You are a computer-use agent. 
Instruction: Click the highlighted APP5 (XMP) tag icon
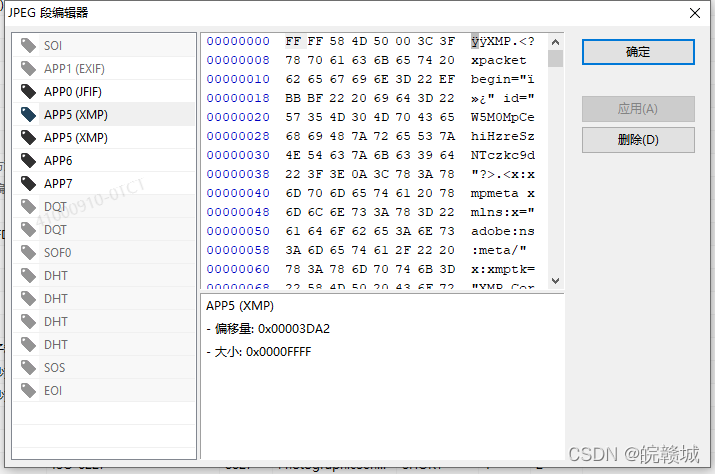[28, 115]
